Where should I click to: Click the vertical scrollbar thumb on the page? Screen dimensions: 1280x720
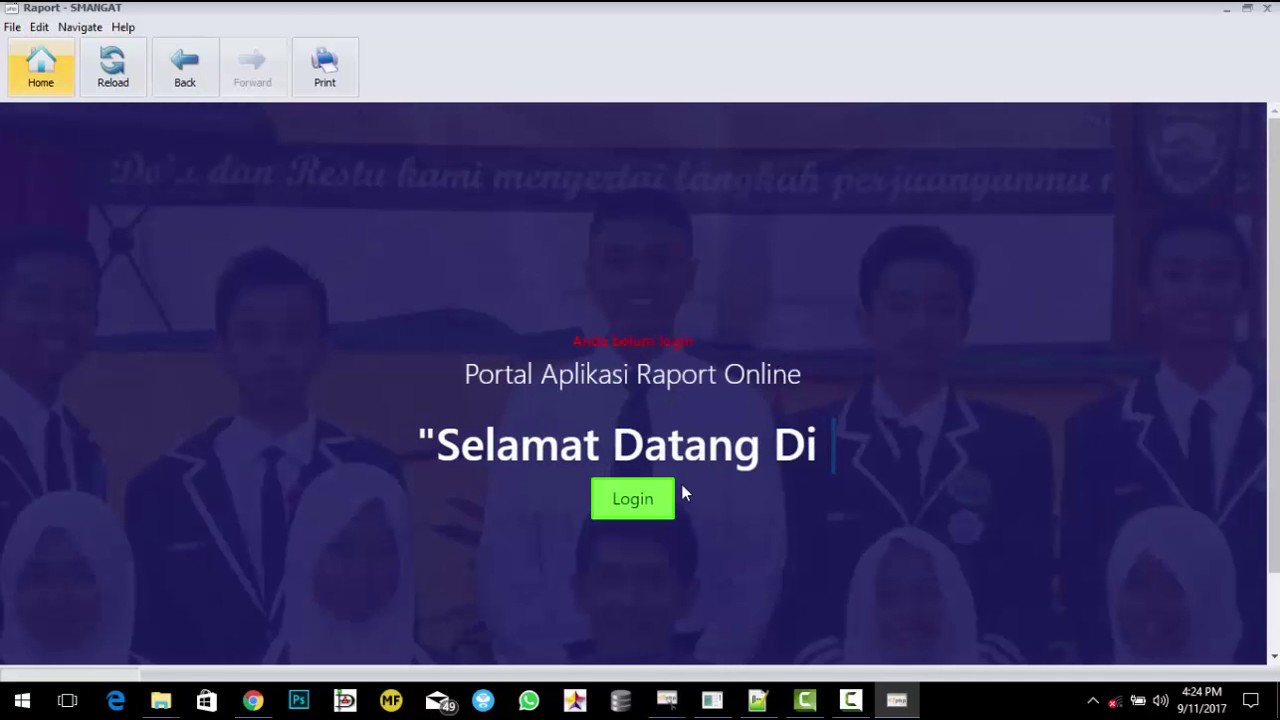(1274, 345)
